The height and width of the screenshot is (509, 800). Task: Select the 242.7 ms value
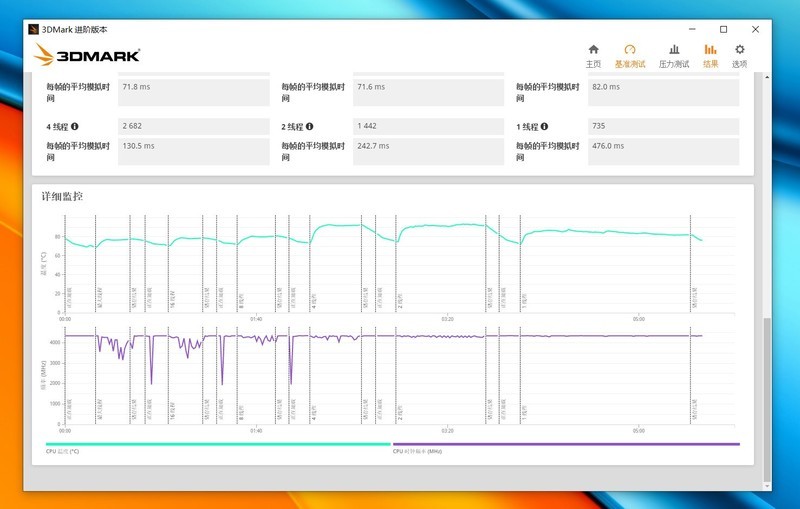tap(428, 151)
